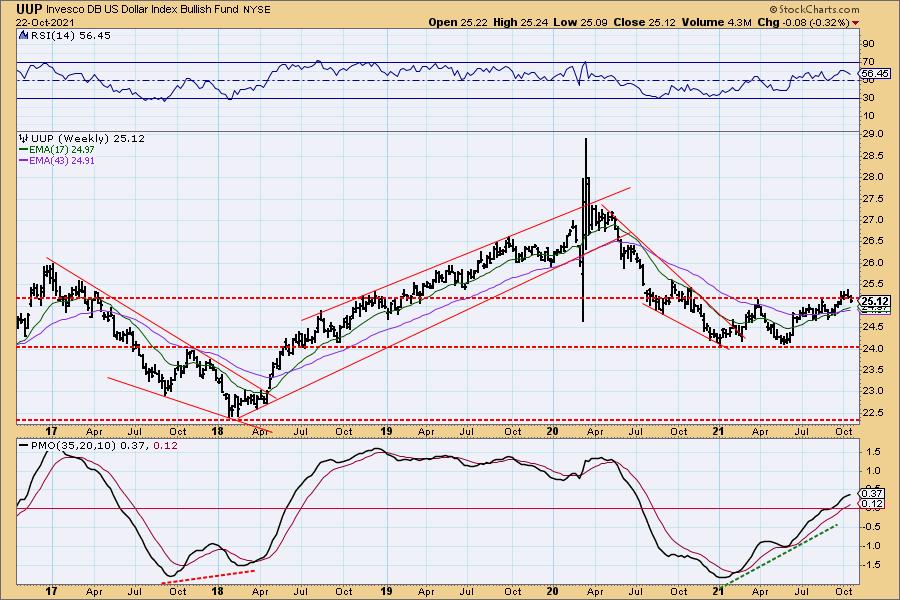The image size is (900, 600).
Task: Click the RSI indicator icon before RSI(14)
Action: 23,35
